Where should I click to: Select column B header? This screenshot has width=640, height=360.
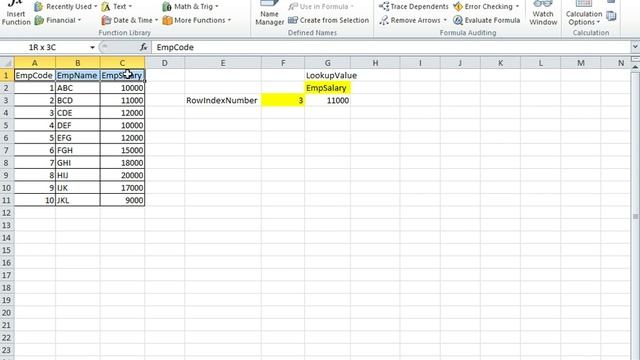pos(78,63)
